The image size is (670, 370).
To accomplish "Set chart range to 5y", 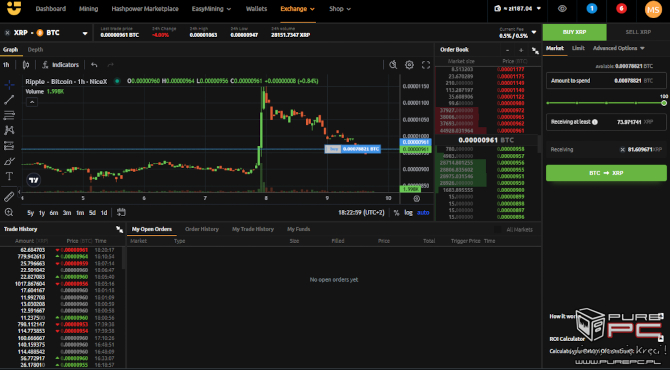I will click(x=30, y=213).
